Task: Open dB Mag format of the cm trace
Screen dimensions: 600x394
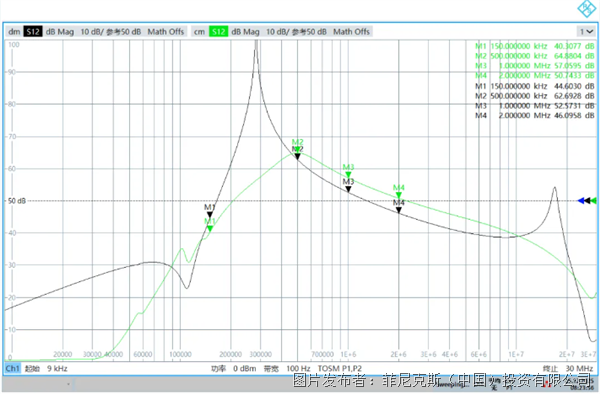Action: 245,32
